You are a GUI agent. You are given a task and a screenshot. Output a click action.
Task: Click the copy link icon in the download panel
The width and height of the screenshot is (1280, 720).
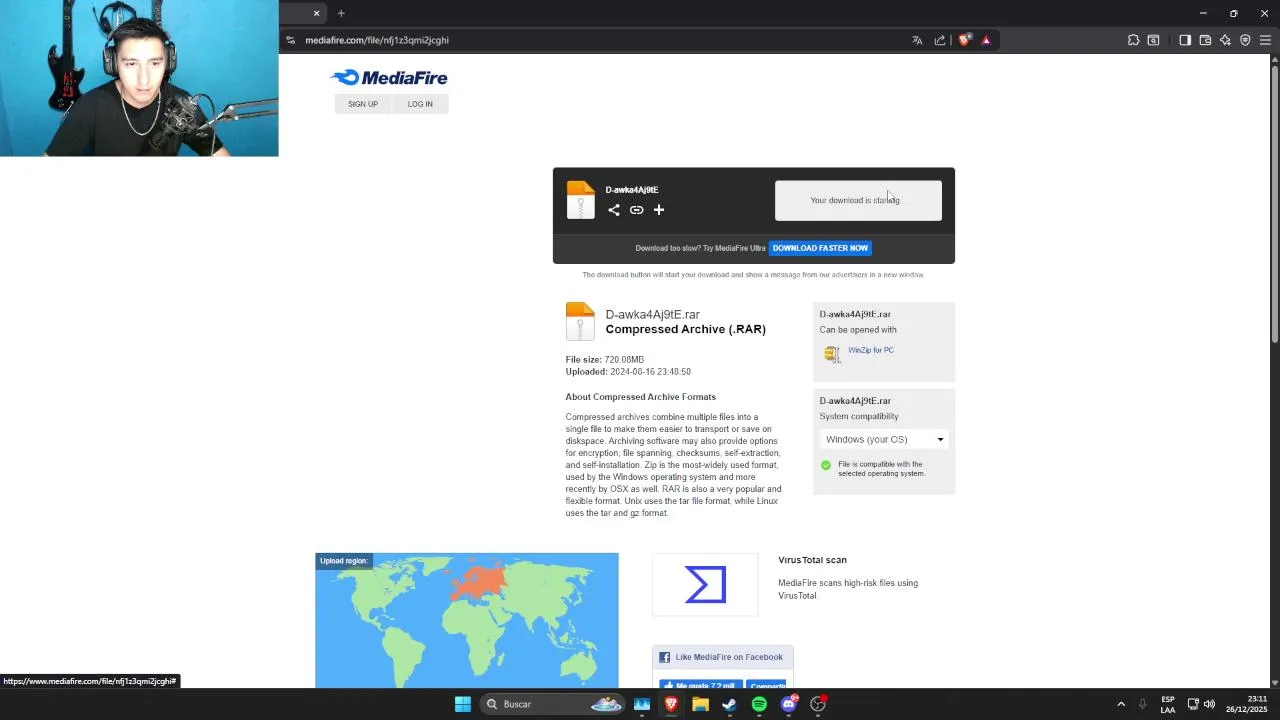[636, 210]
